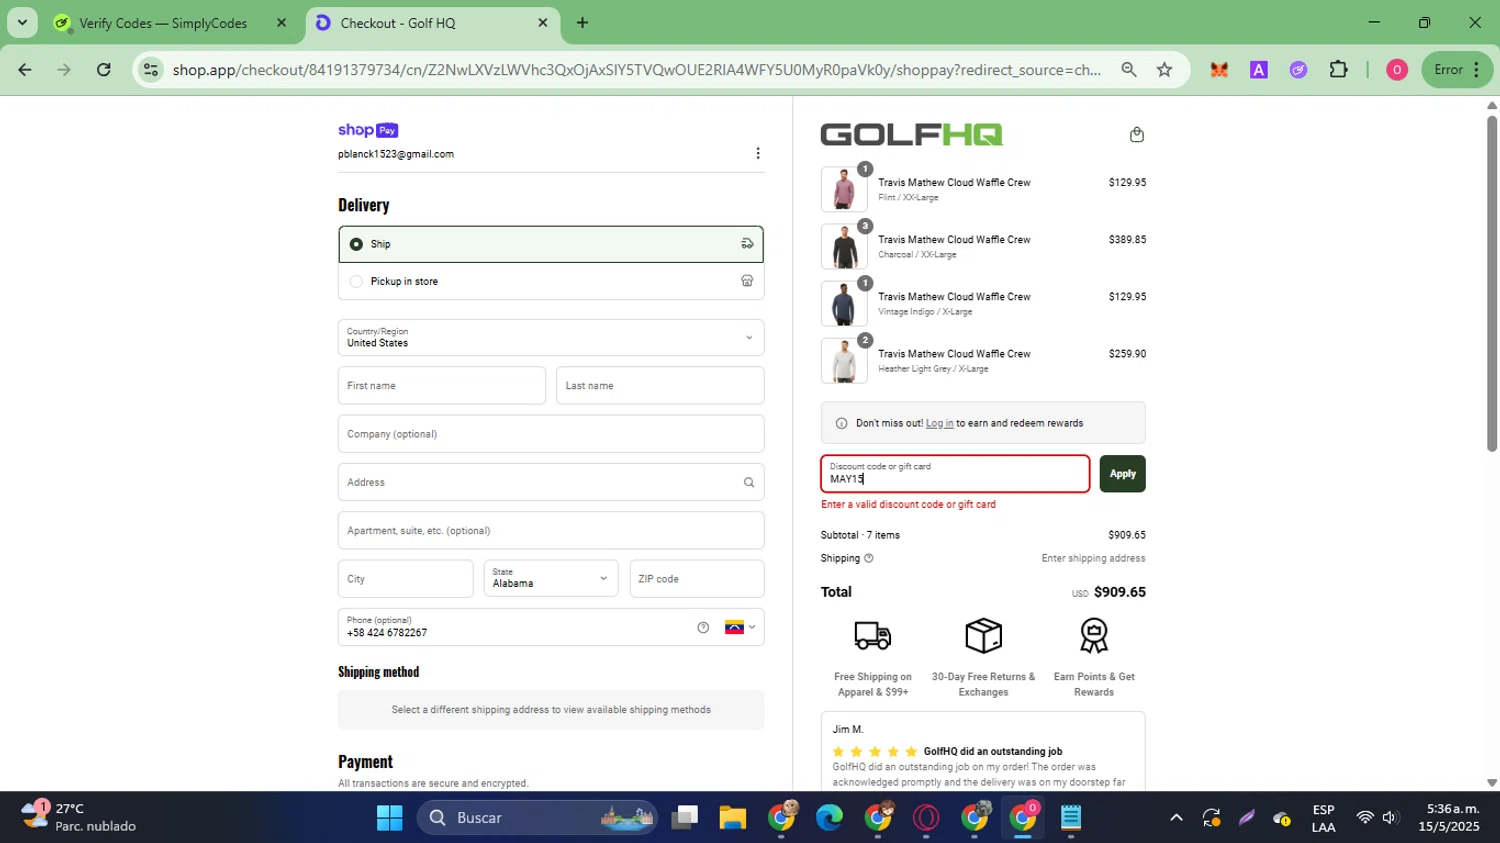
Task: Open the Extensions puzzle icon
Action: coord(1338,69)
